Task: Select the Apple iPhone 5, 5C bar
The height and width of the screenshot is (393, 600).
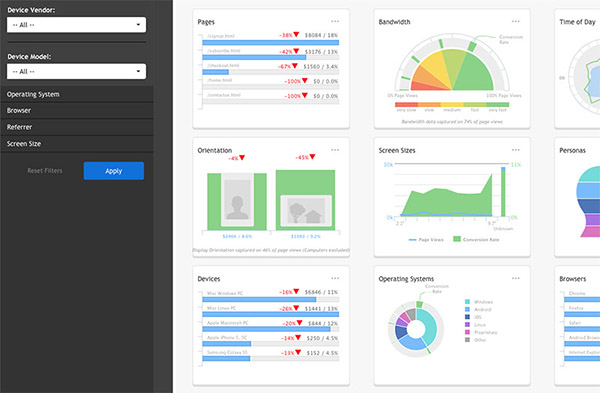Action: point(227,344)
